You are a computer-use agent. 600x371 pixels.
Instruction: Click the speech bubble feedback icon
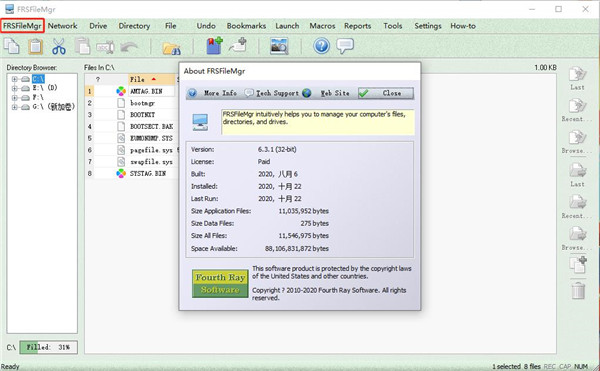tap(345, 46)
